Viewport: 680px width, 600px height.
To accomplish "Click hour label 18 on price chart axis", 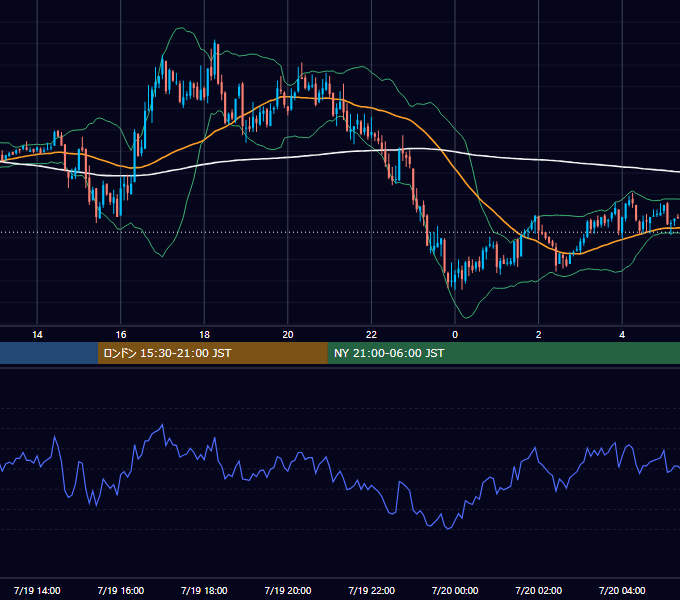I will [204, 335].
